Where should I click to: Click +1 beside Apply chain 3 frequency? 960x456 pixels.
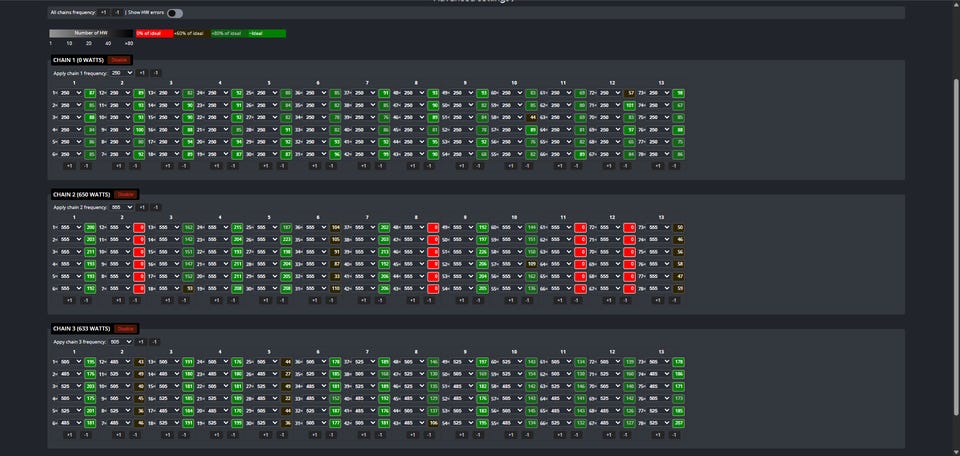point(141,342)
